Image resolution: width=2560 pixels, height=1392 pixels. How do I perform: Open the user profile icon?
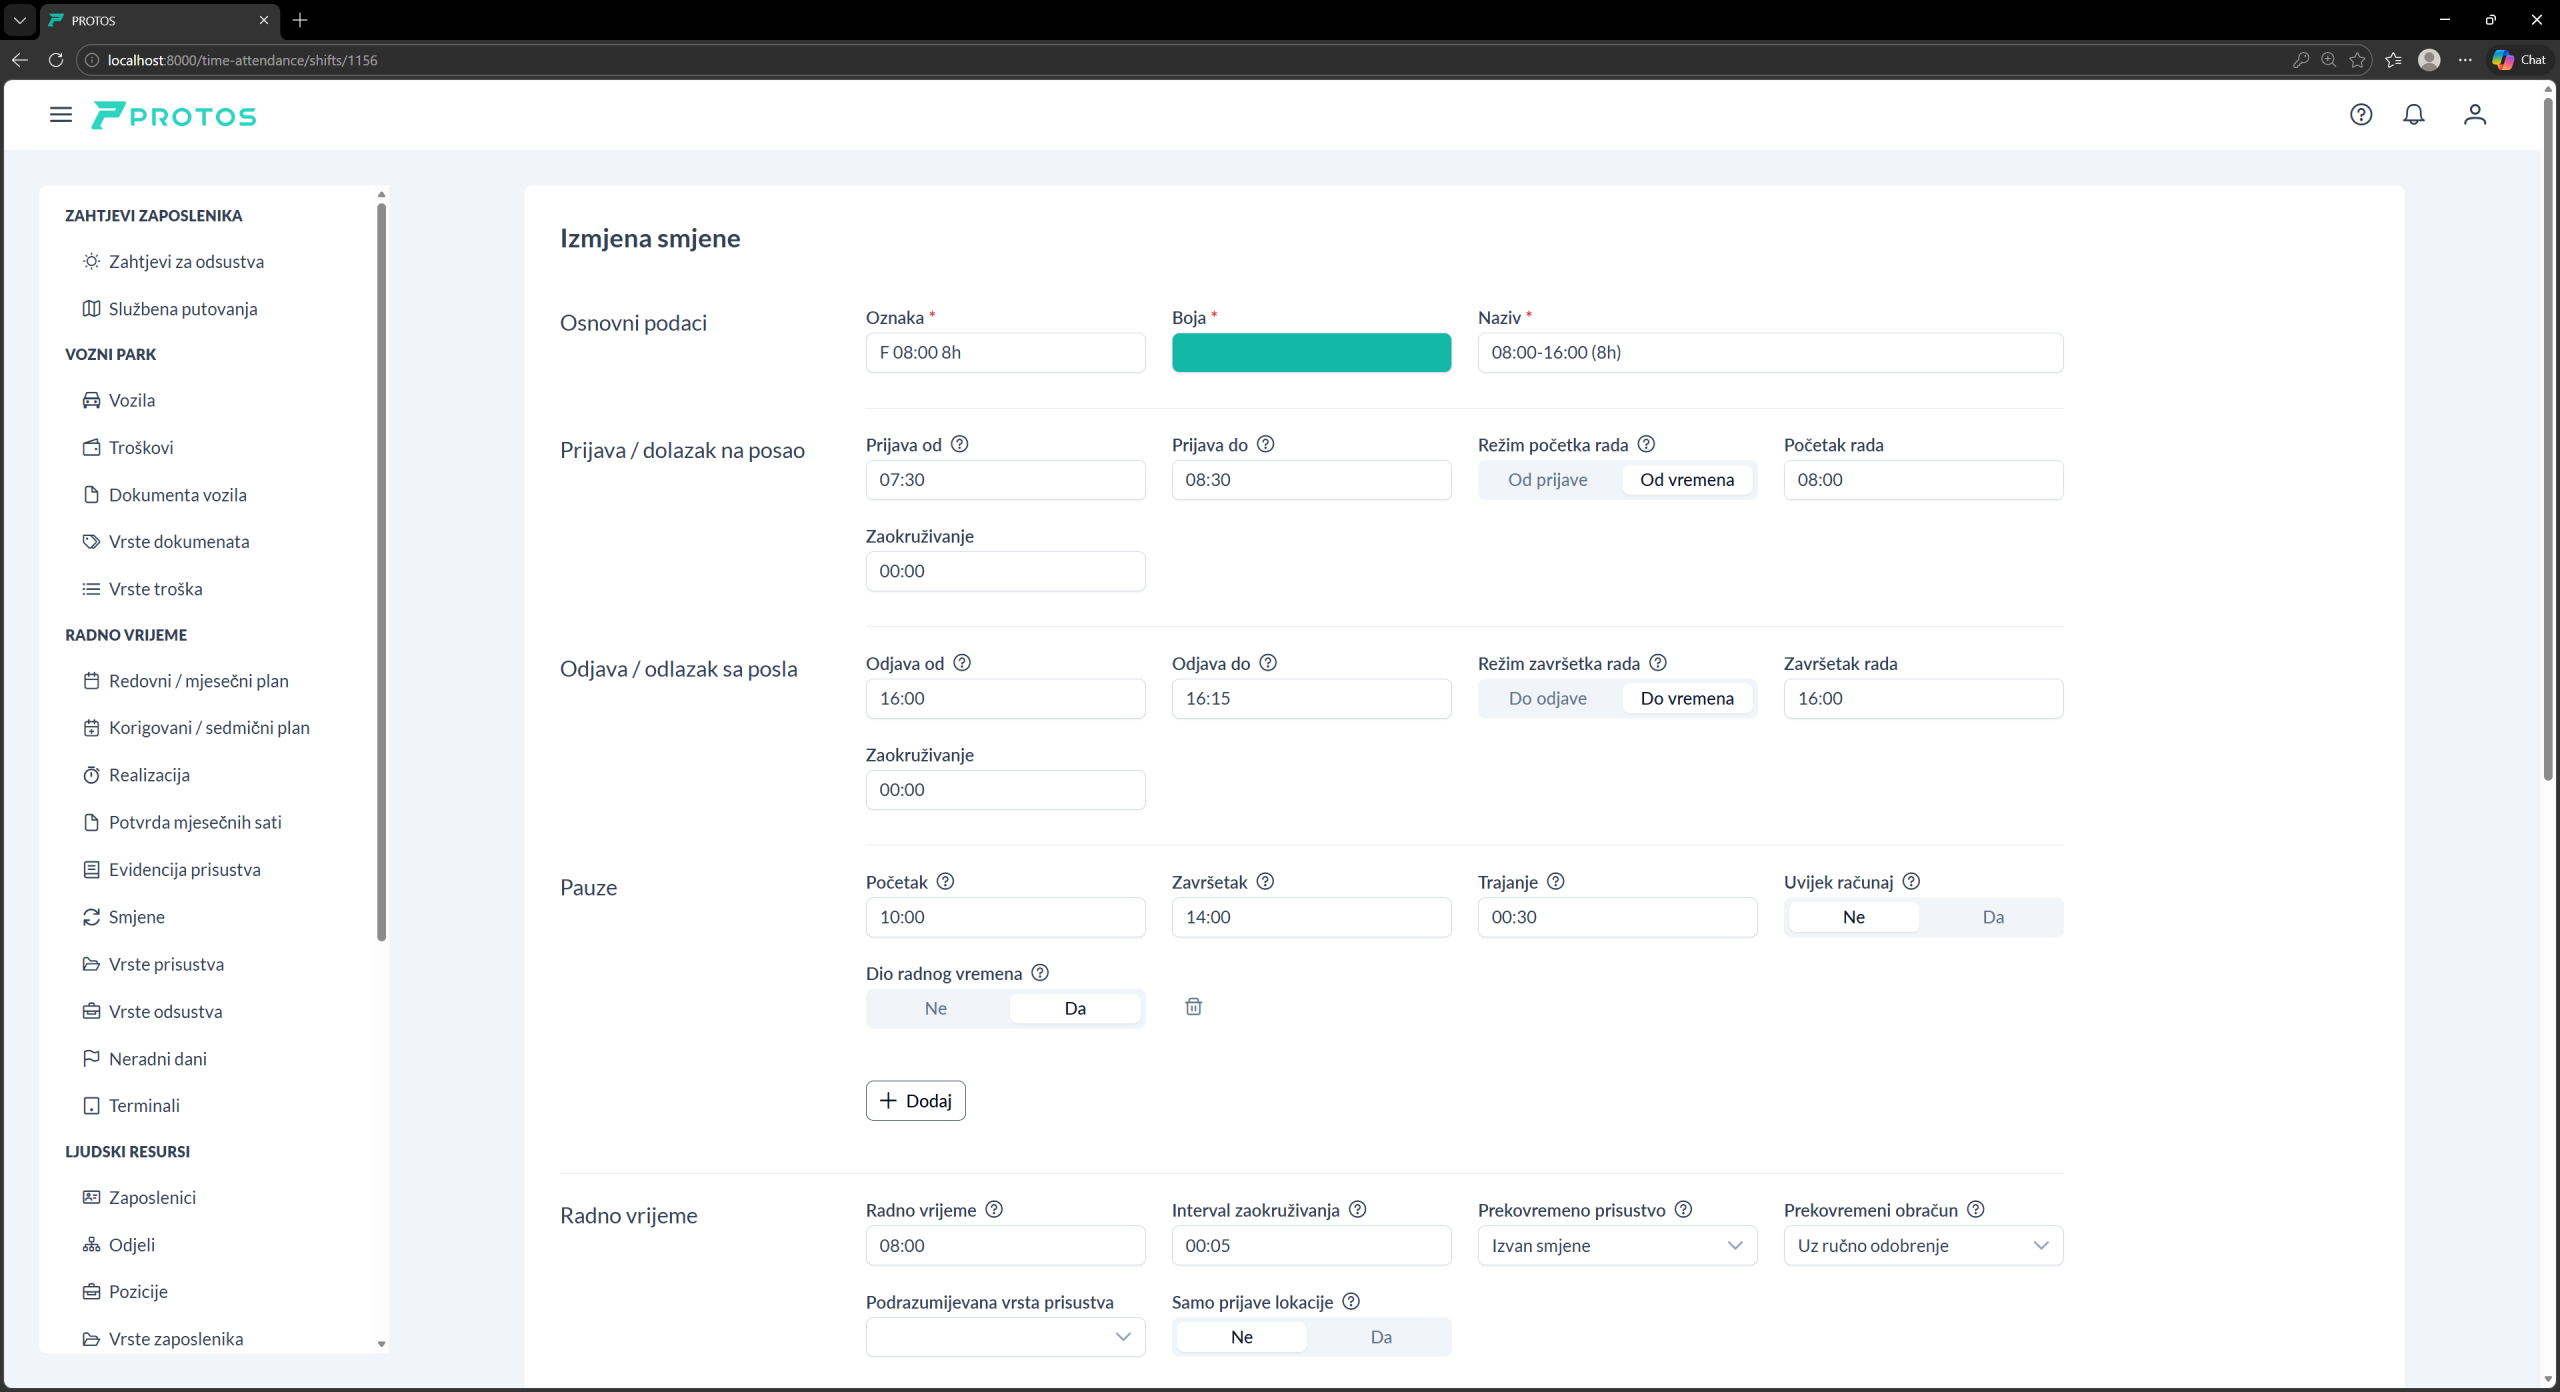[x=2474, y=115]
